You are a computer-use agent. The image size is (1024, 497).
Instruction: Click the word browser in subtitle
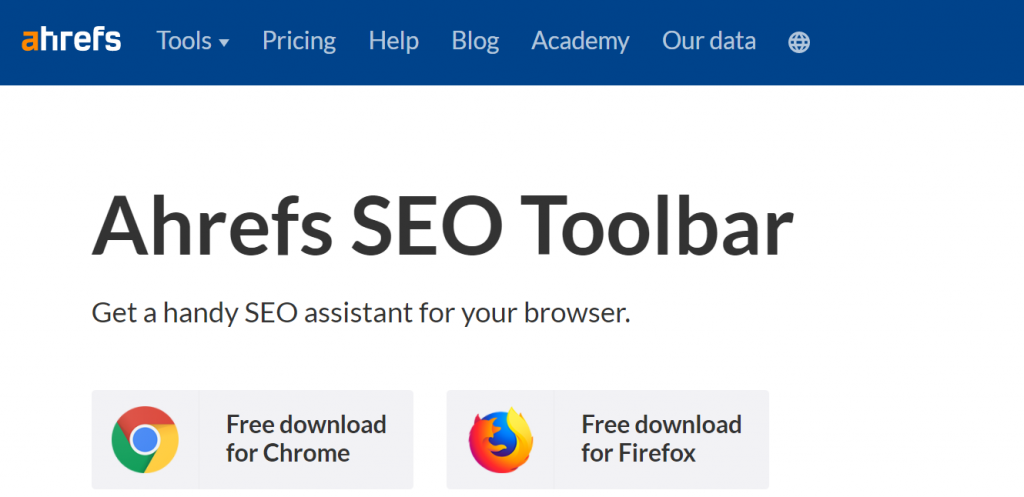(577, 313)
